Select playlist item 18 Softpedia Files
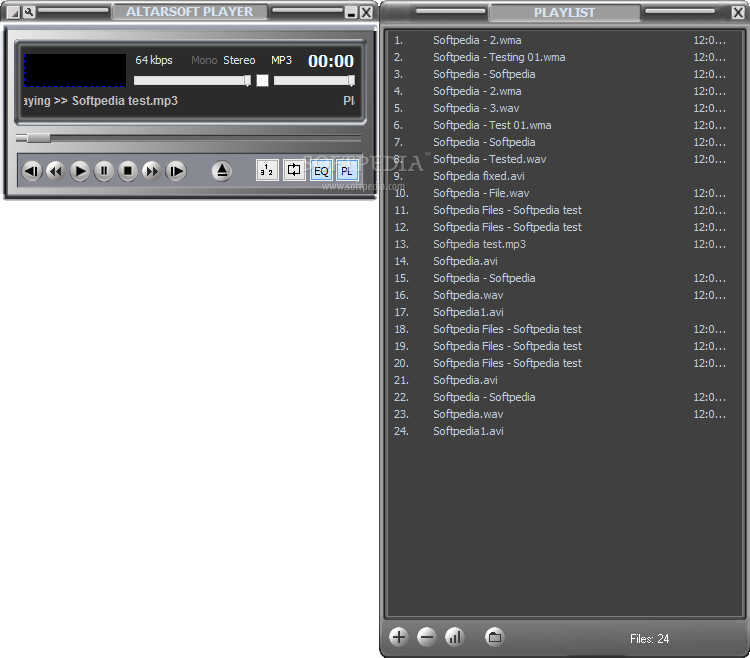The height and width of the screenshot is (658, 750). pyautogui.click(x=564, y=329)
